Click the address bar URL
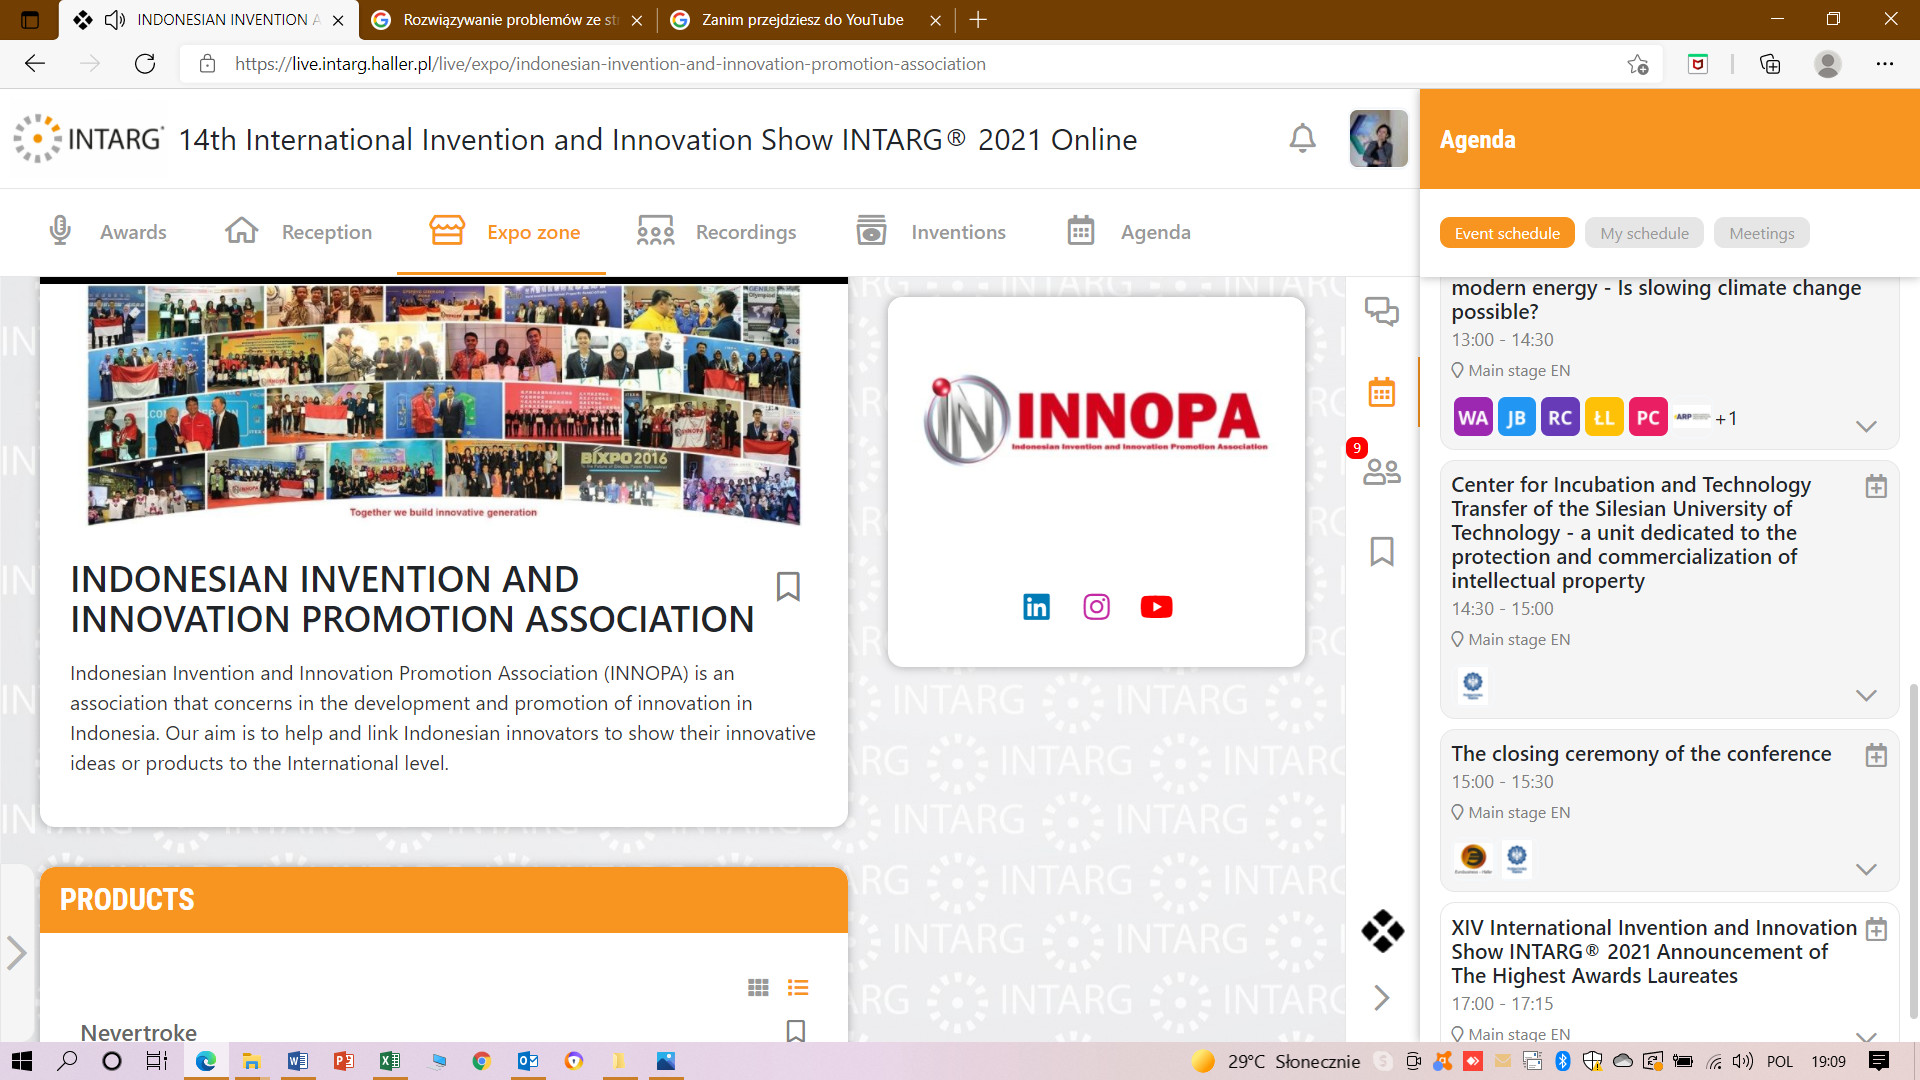 (x=610, y=64)
